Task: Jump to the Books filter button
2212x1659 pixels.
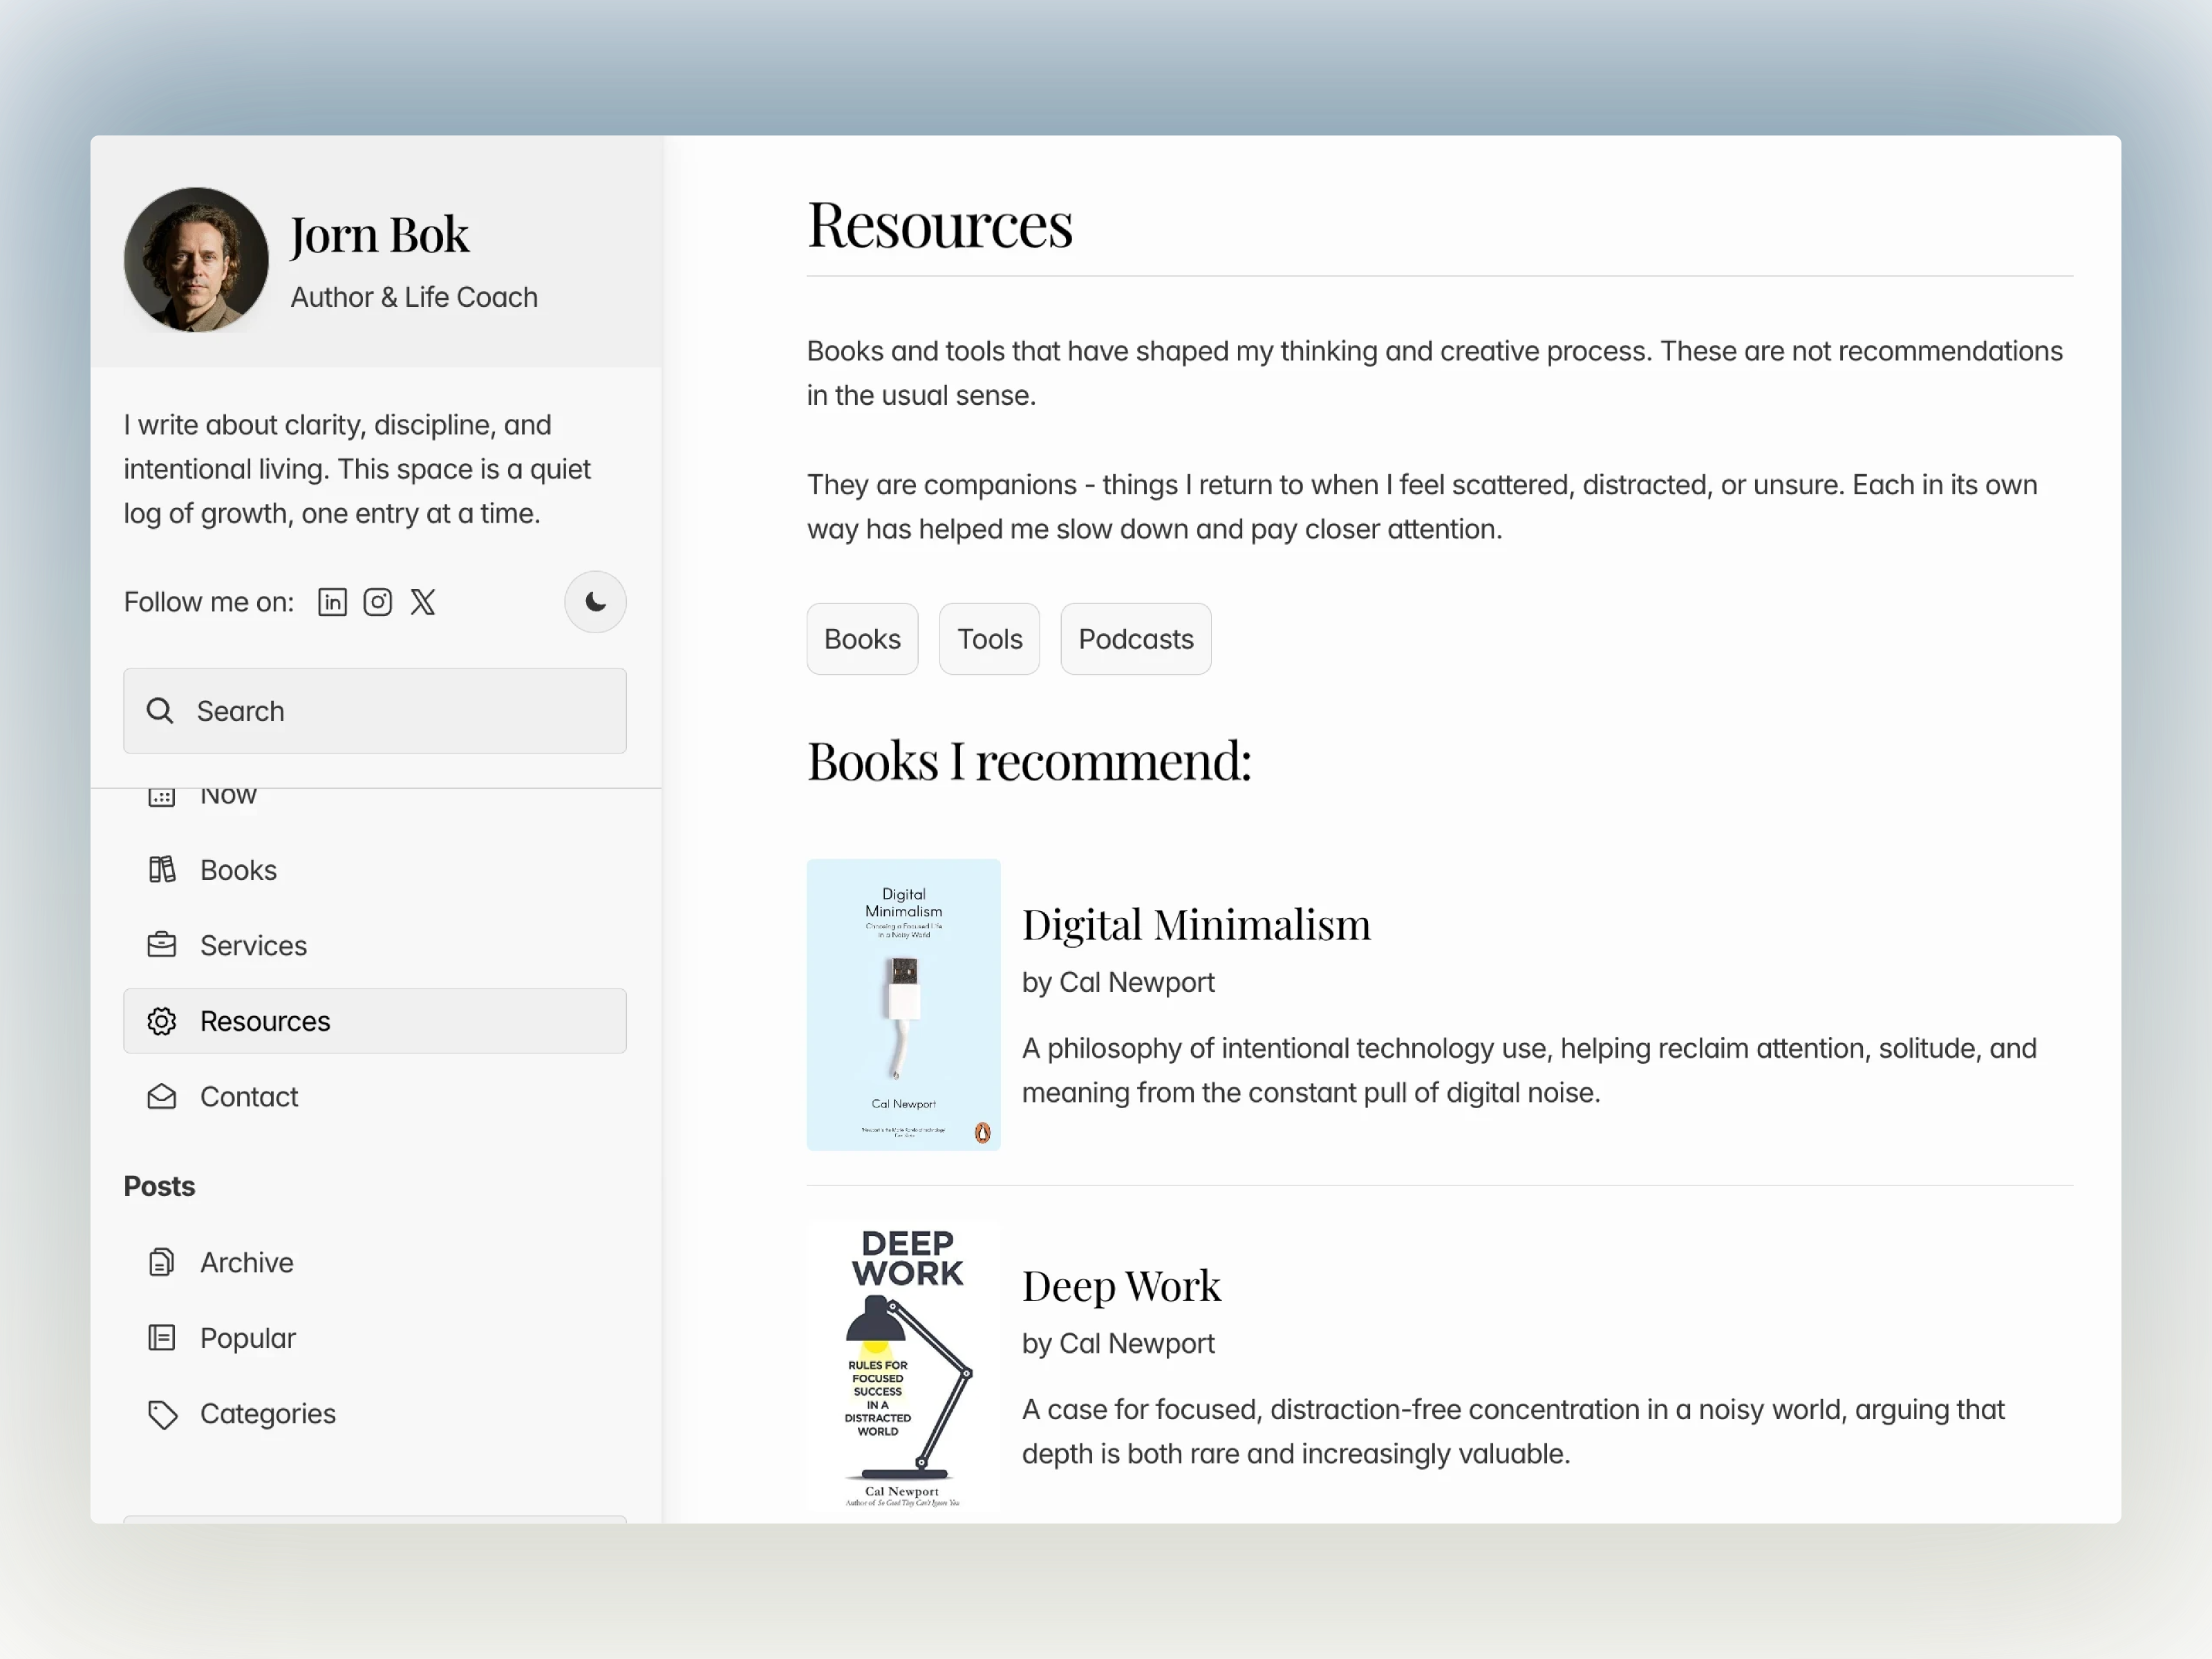Action: (862, 639)
